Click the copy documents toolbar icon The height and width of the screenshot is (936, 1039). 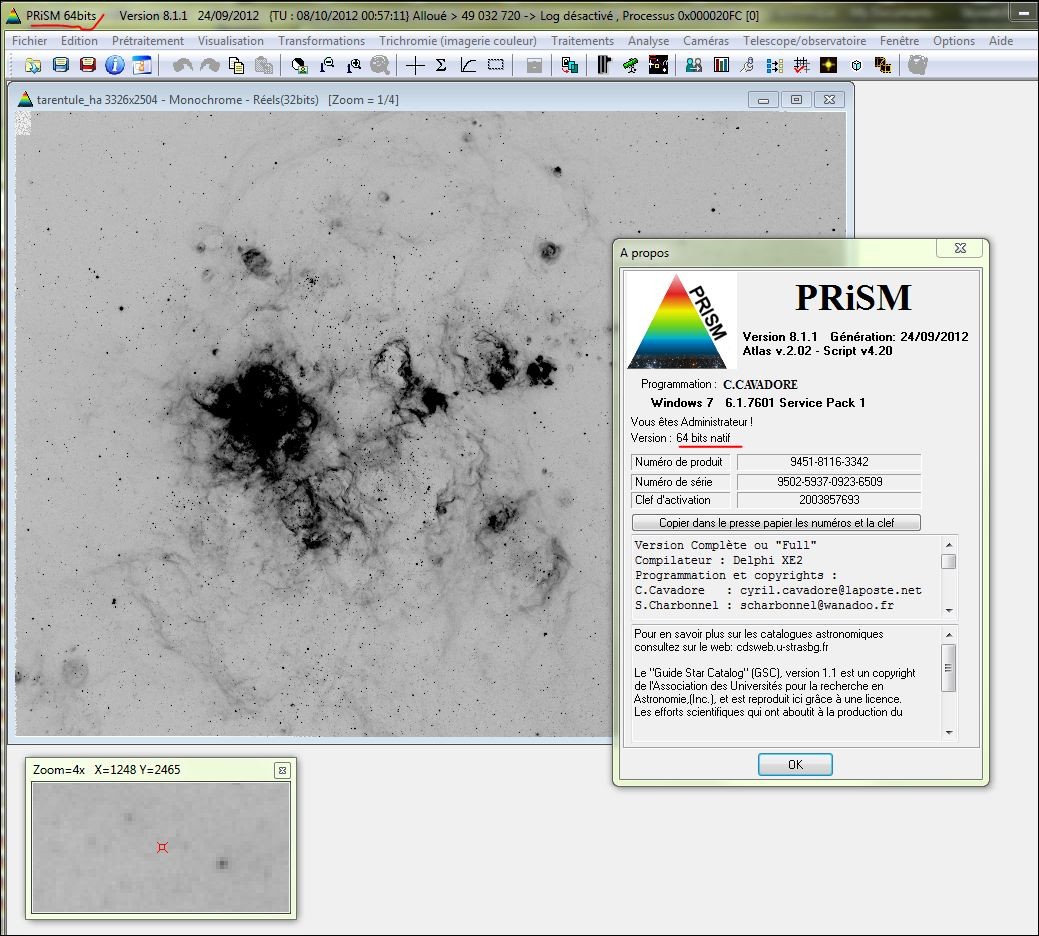236,65
